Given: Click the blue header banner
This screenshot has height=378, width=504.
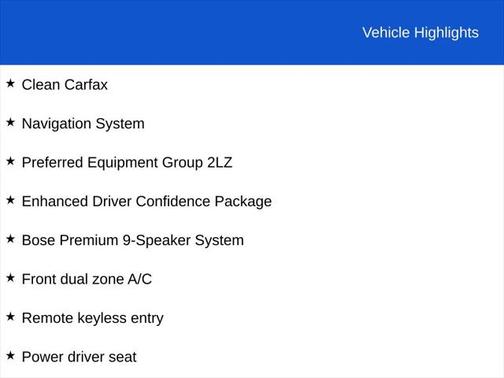Looking at the screenshot, I should [x=252, y=32].
